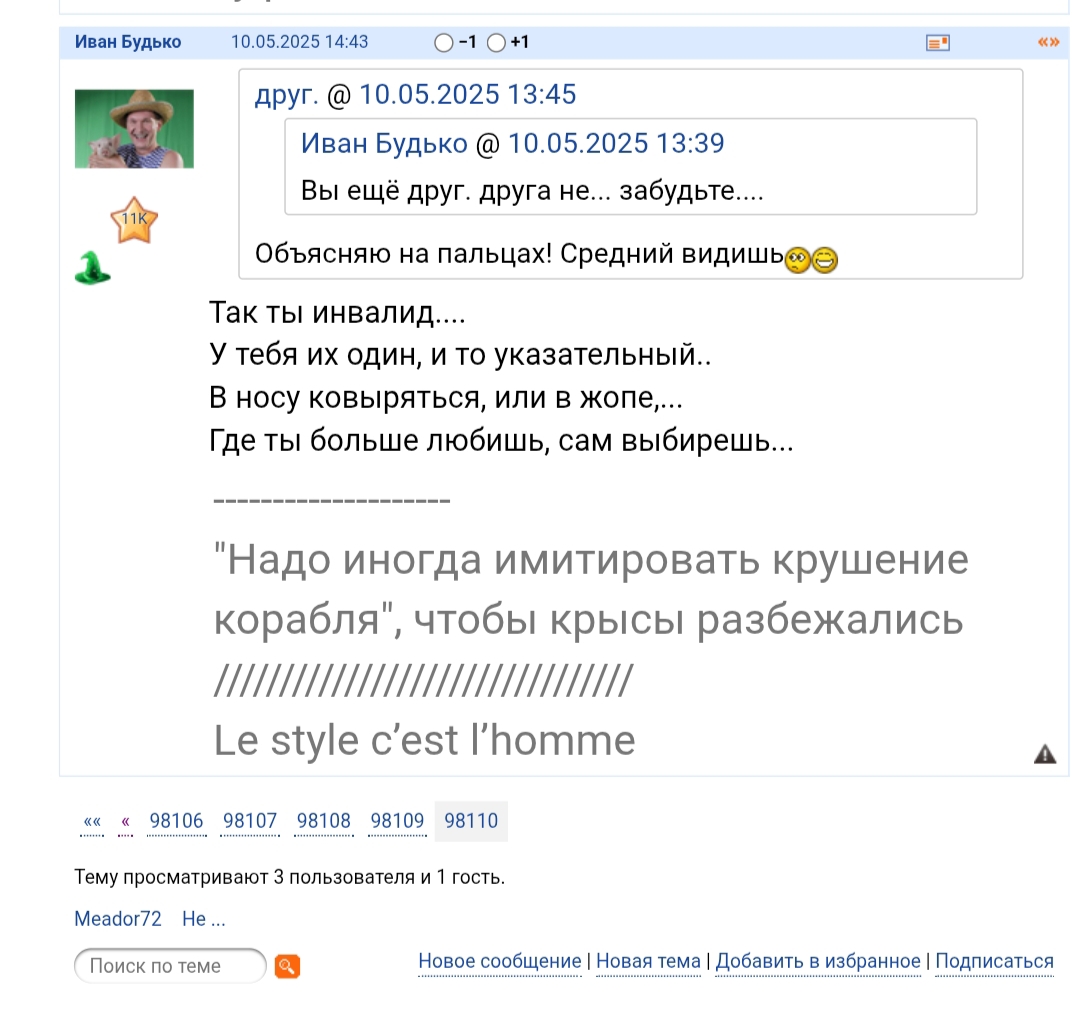Open the post card icon in the header
The width and height of the screenshot is (1080, 1009).
coord(937,43)
